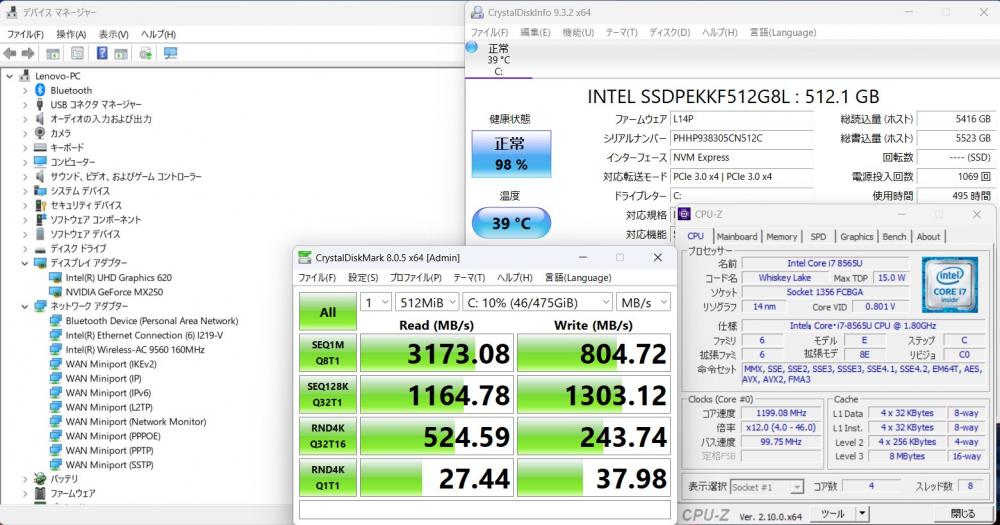The height and width of the screenshot is (525, 1000).
Task: Run the RND4K Q32T16 benchmark
Action: pyautogui.click(x=328, y=436)
